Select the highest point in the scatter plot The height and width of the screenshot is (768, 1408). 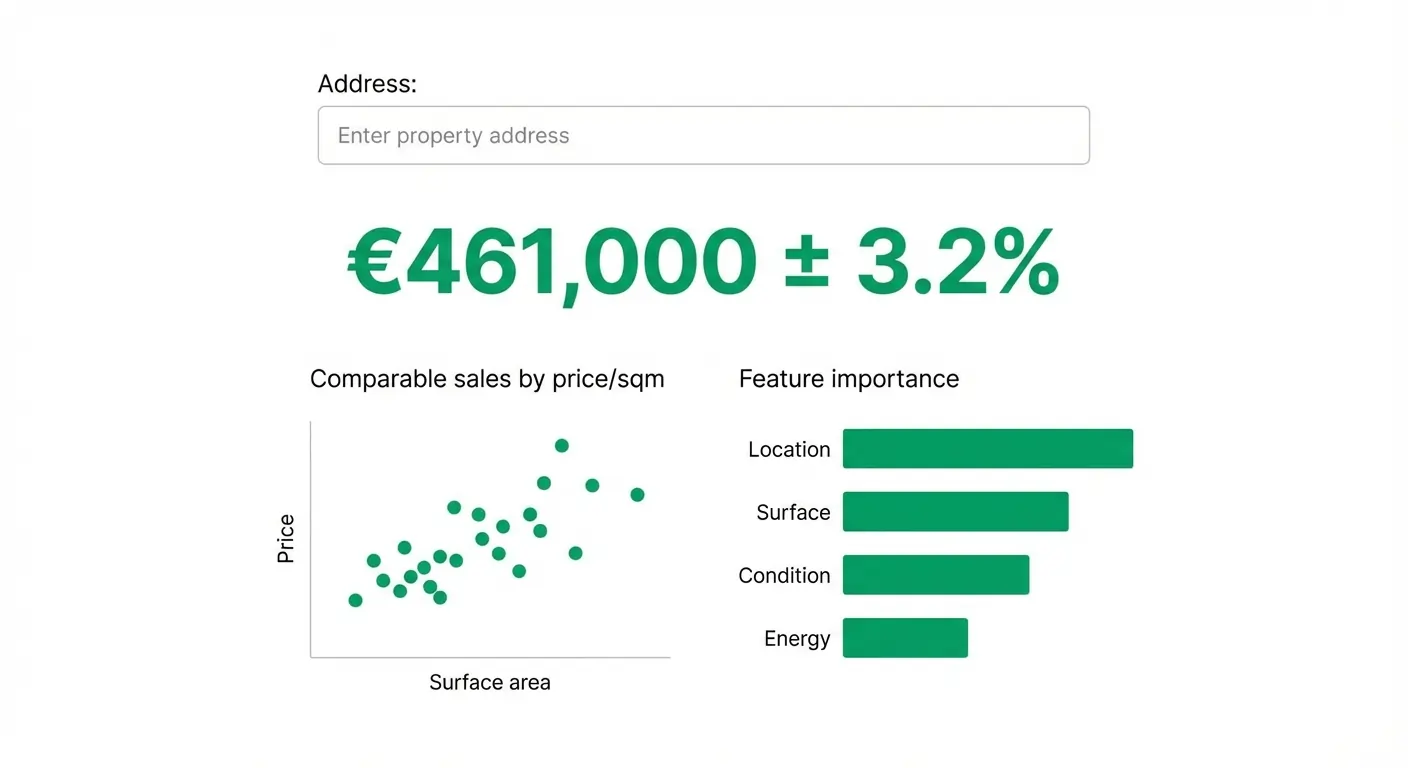562,446
